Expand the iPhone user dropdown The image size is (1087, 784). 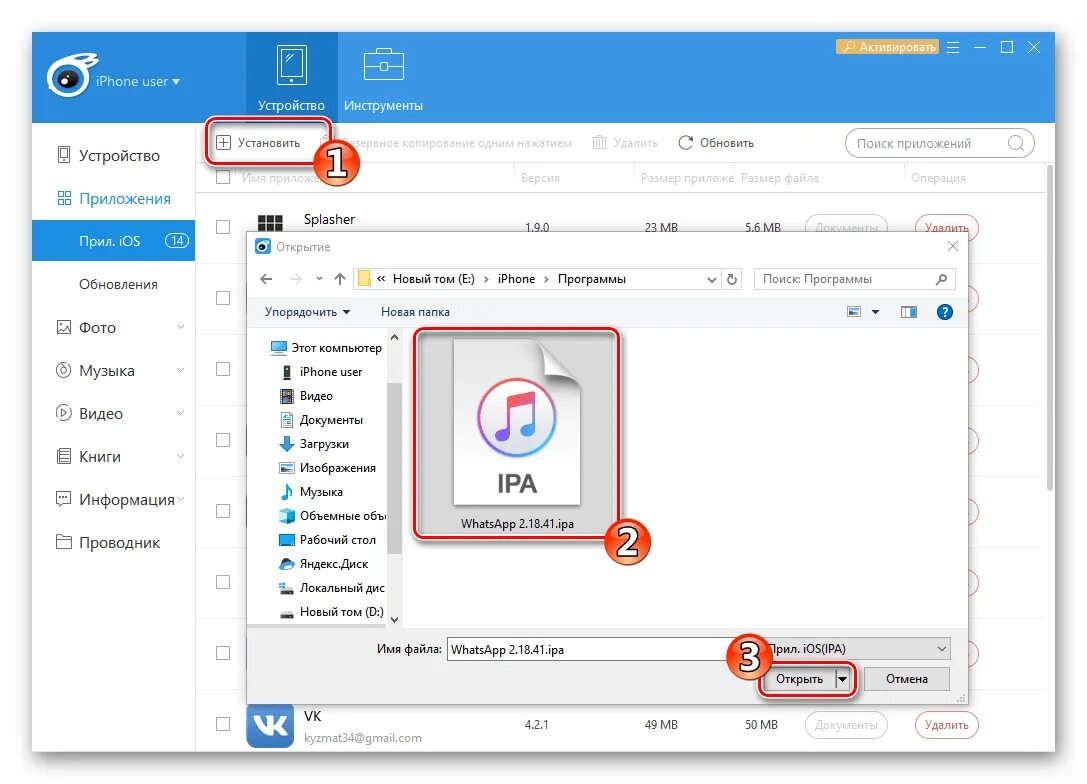tap(138, 81)
